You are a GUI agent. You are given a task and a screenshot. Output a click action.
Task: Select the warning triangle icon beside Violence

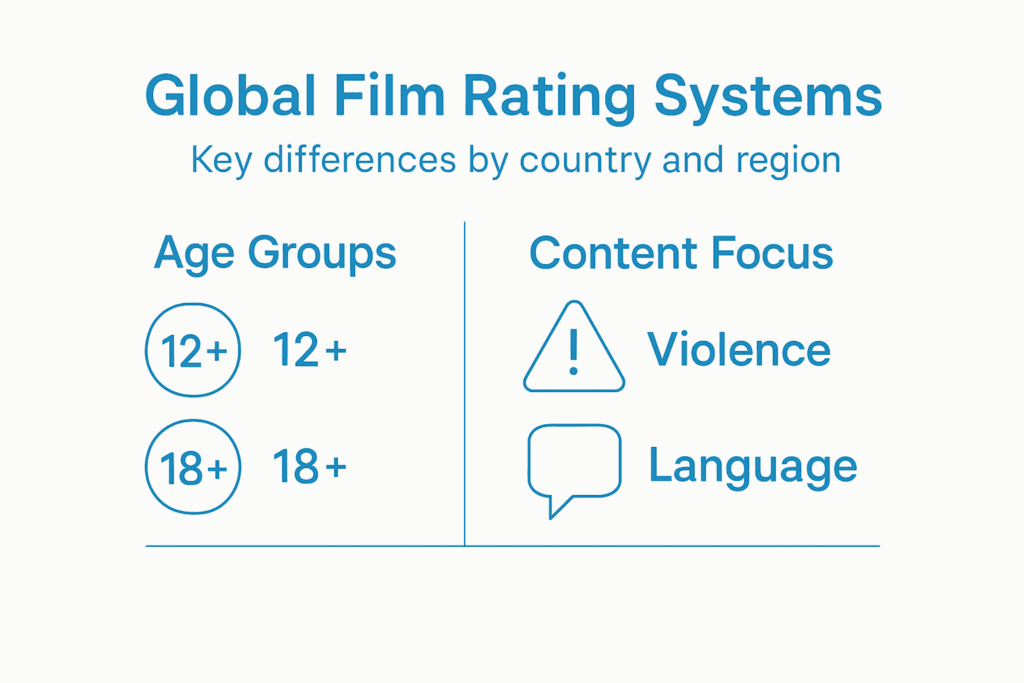[x=573, y=347]
